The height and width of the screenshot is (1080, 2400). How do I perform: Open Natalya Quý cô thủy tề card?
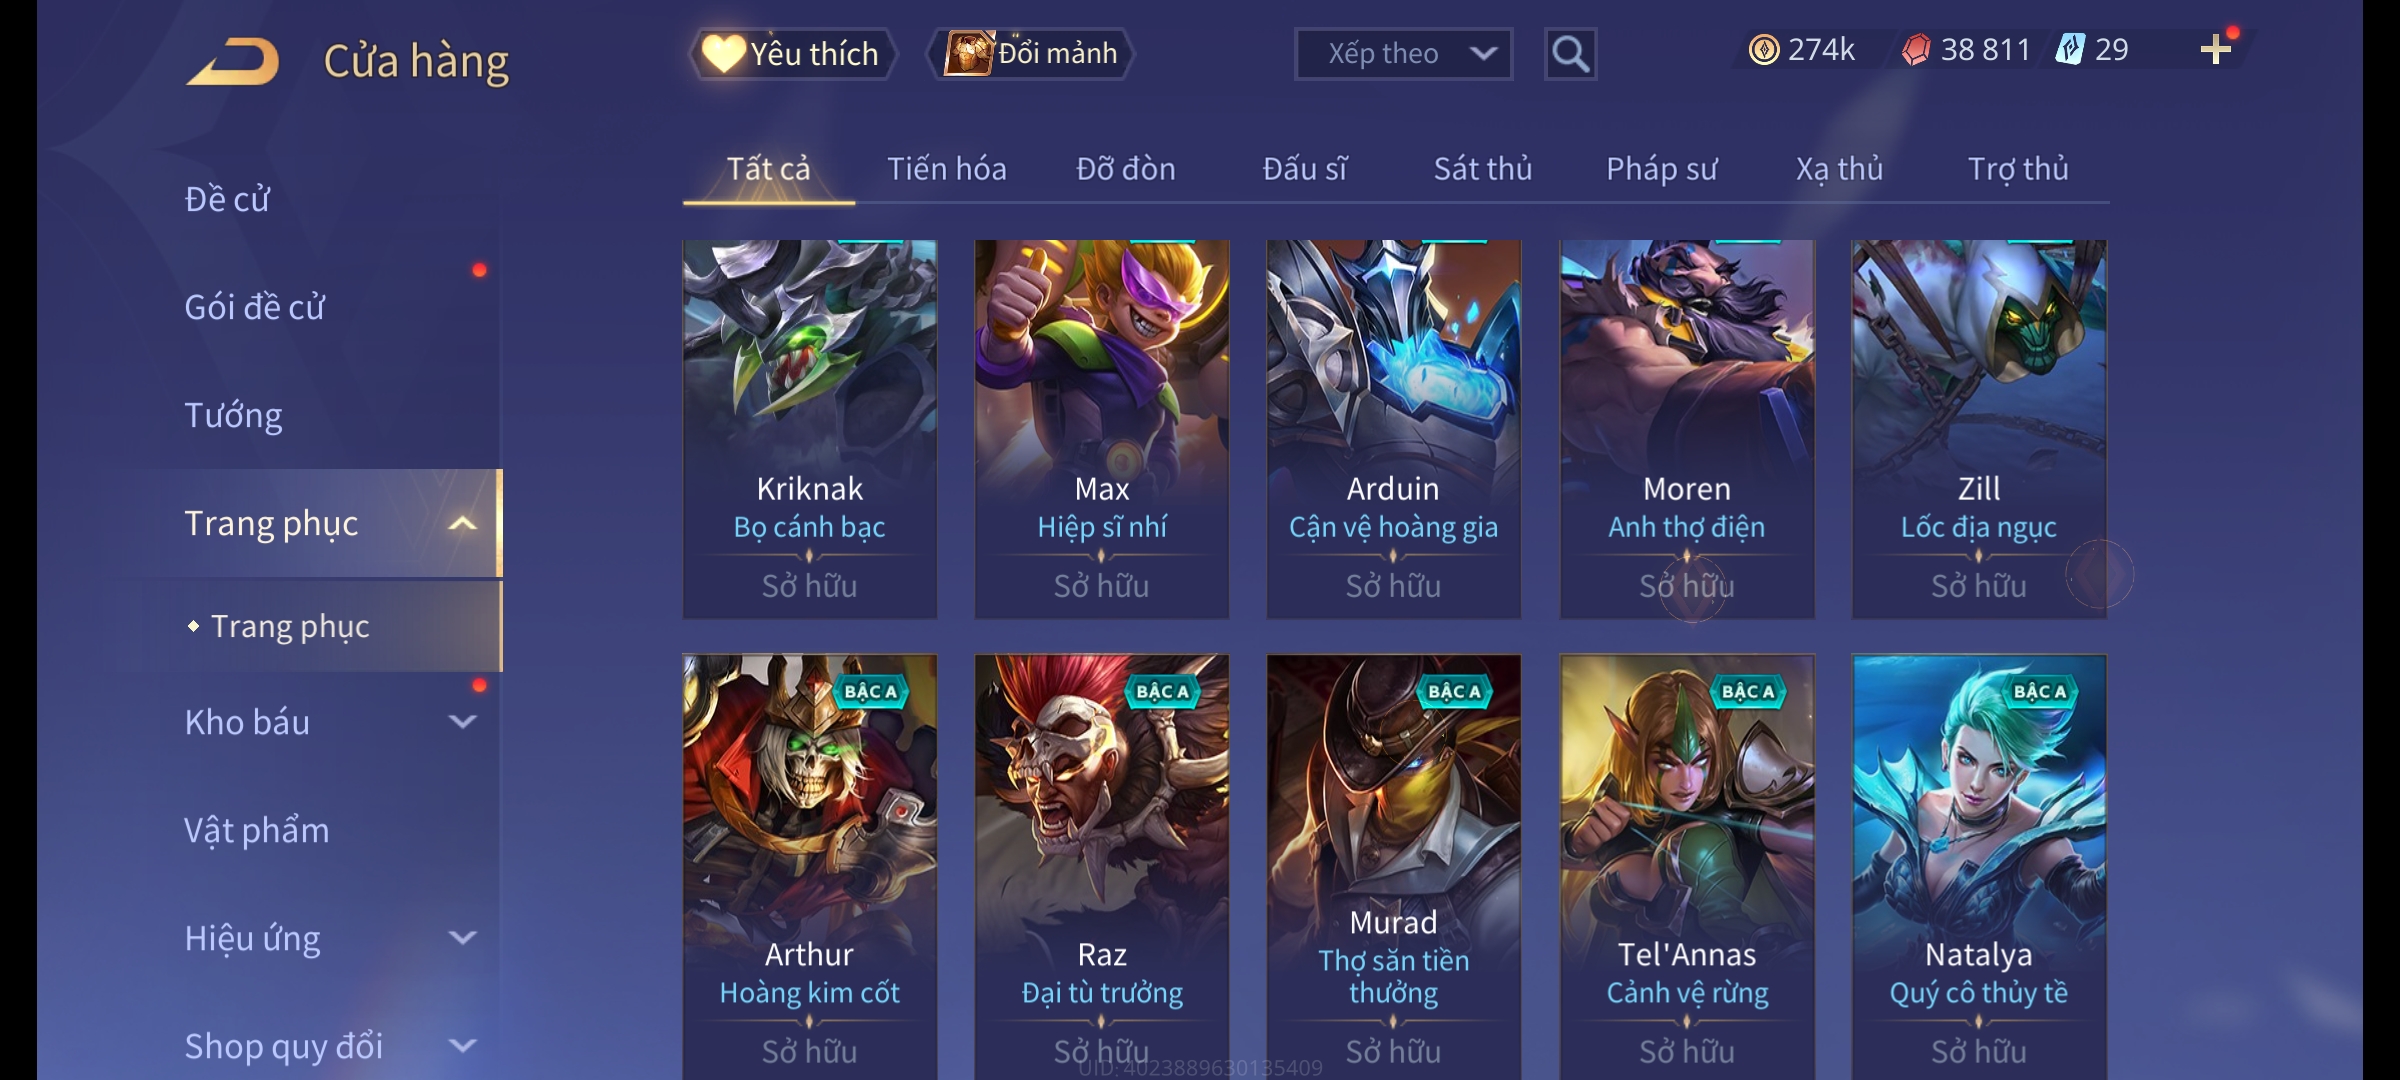pyautogui.click(x=1979, y=867)
